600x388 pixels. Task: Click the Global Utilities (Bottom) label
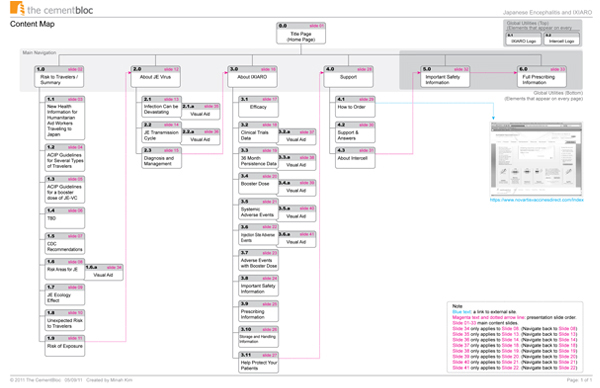(x=558, y=93)
